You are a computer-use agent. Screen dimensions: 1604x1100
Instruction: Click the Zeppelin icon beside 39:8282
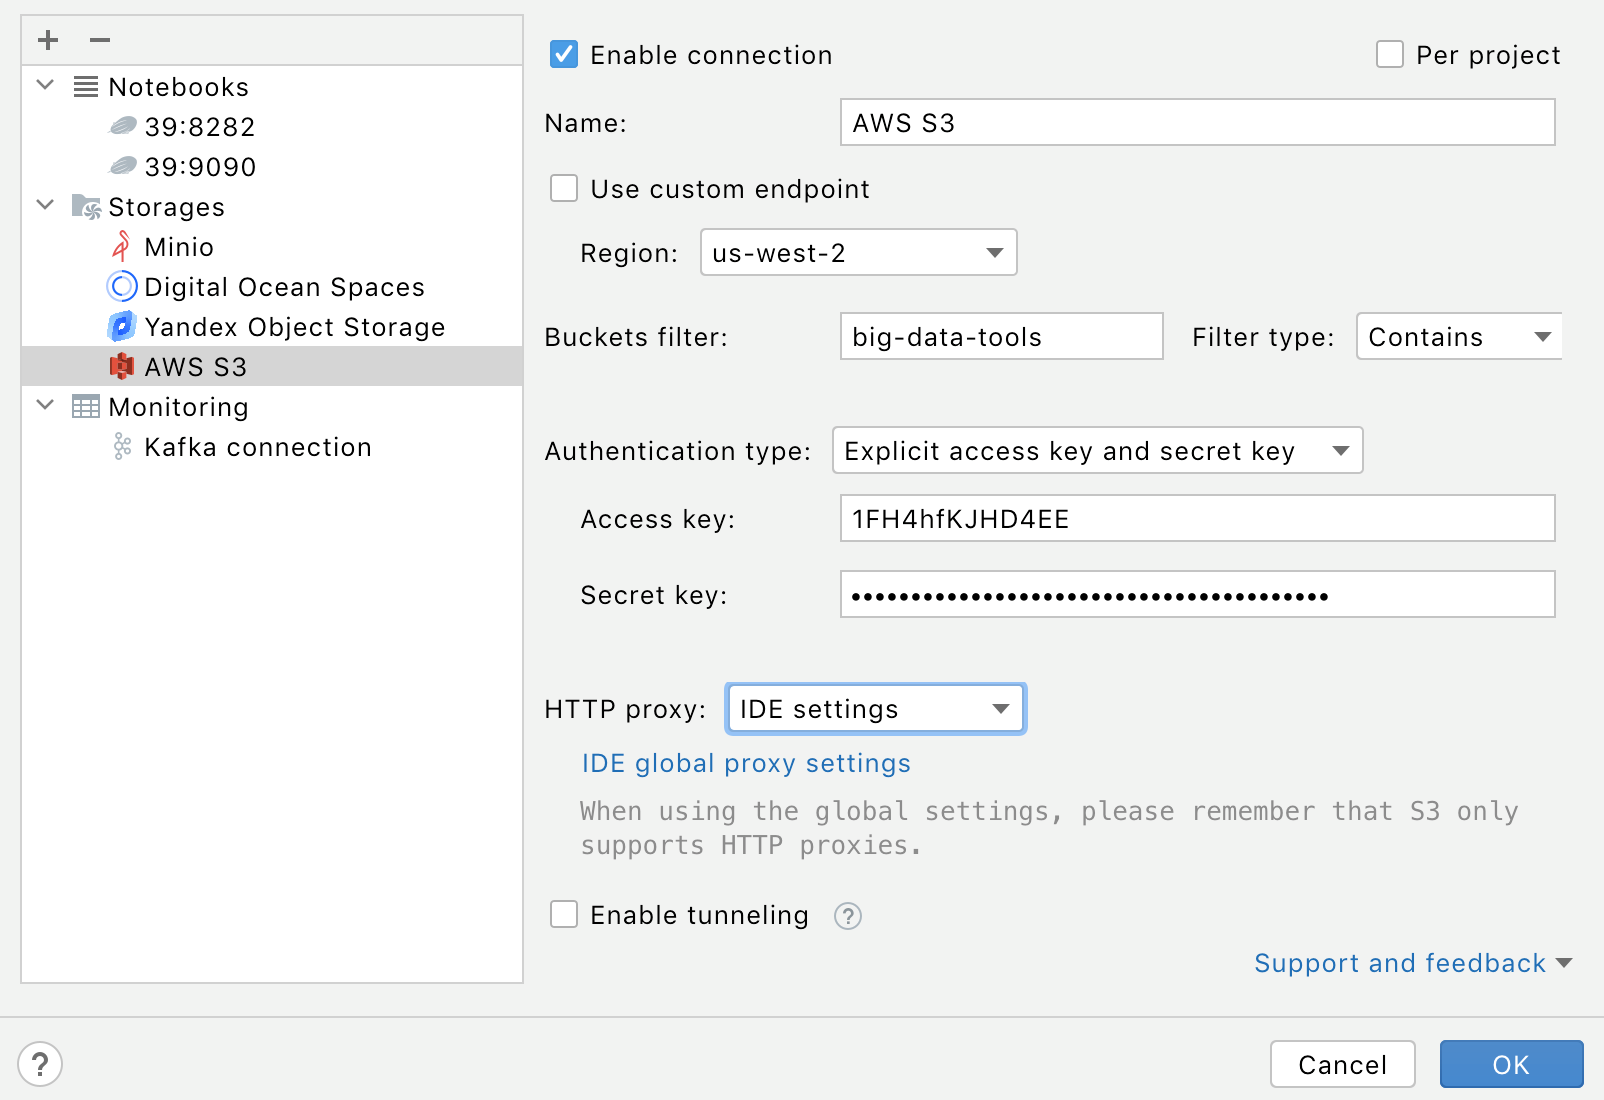tap(122, 126)
